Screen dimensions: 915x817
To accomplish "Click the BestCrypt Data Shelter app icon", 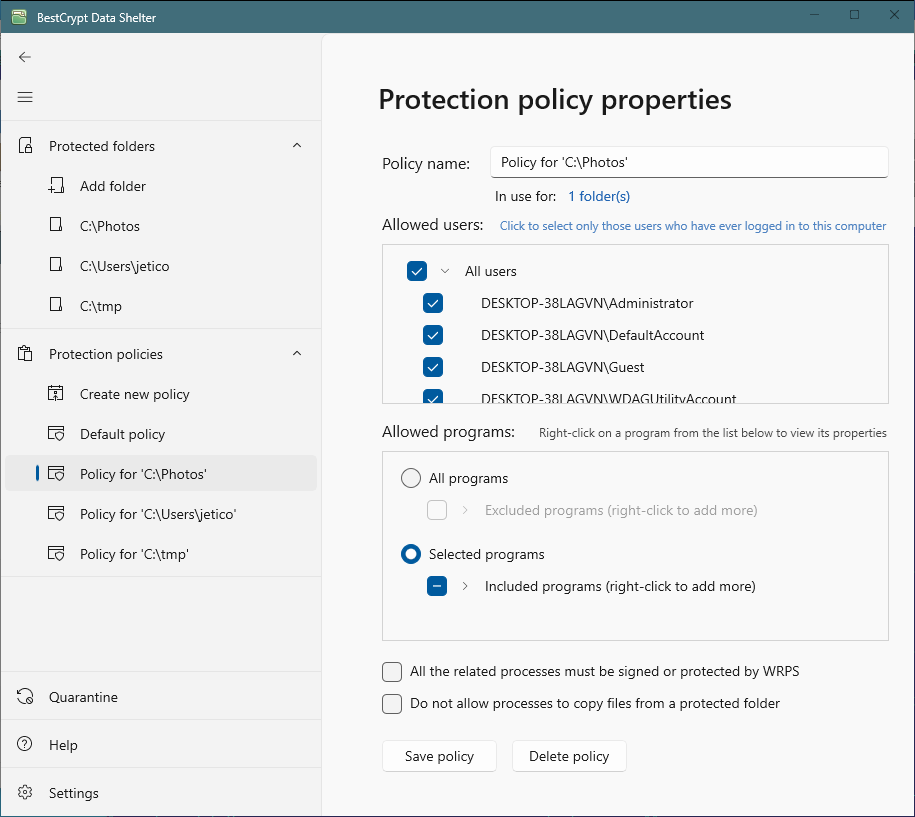I will (x=19, y=17).
